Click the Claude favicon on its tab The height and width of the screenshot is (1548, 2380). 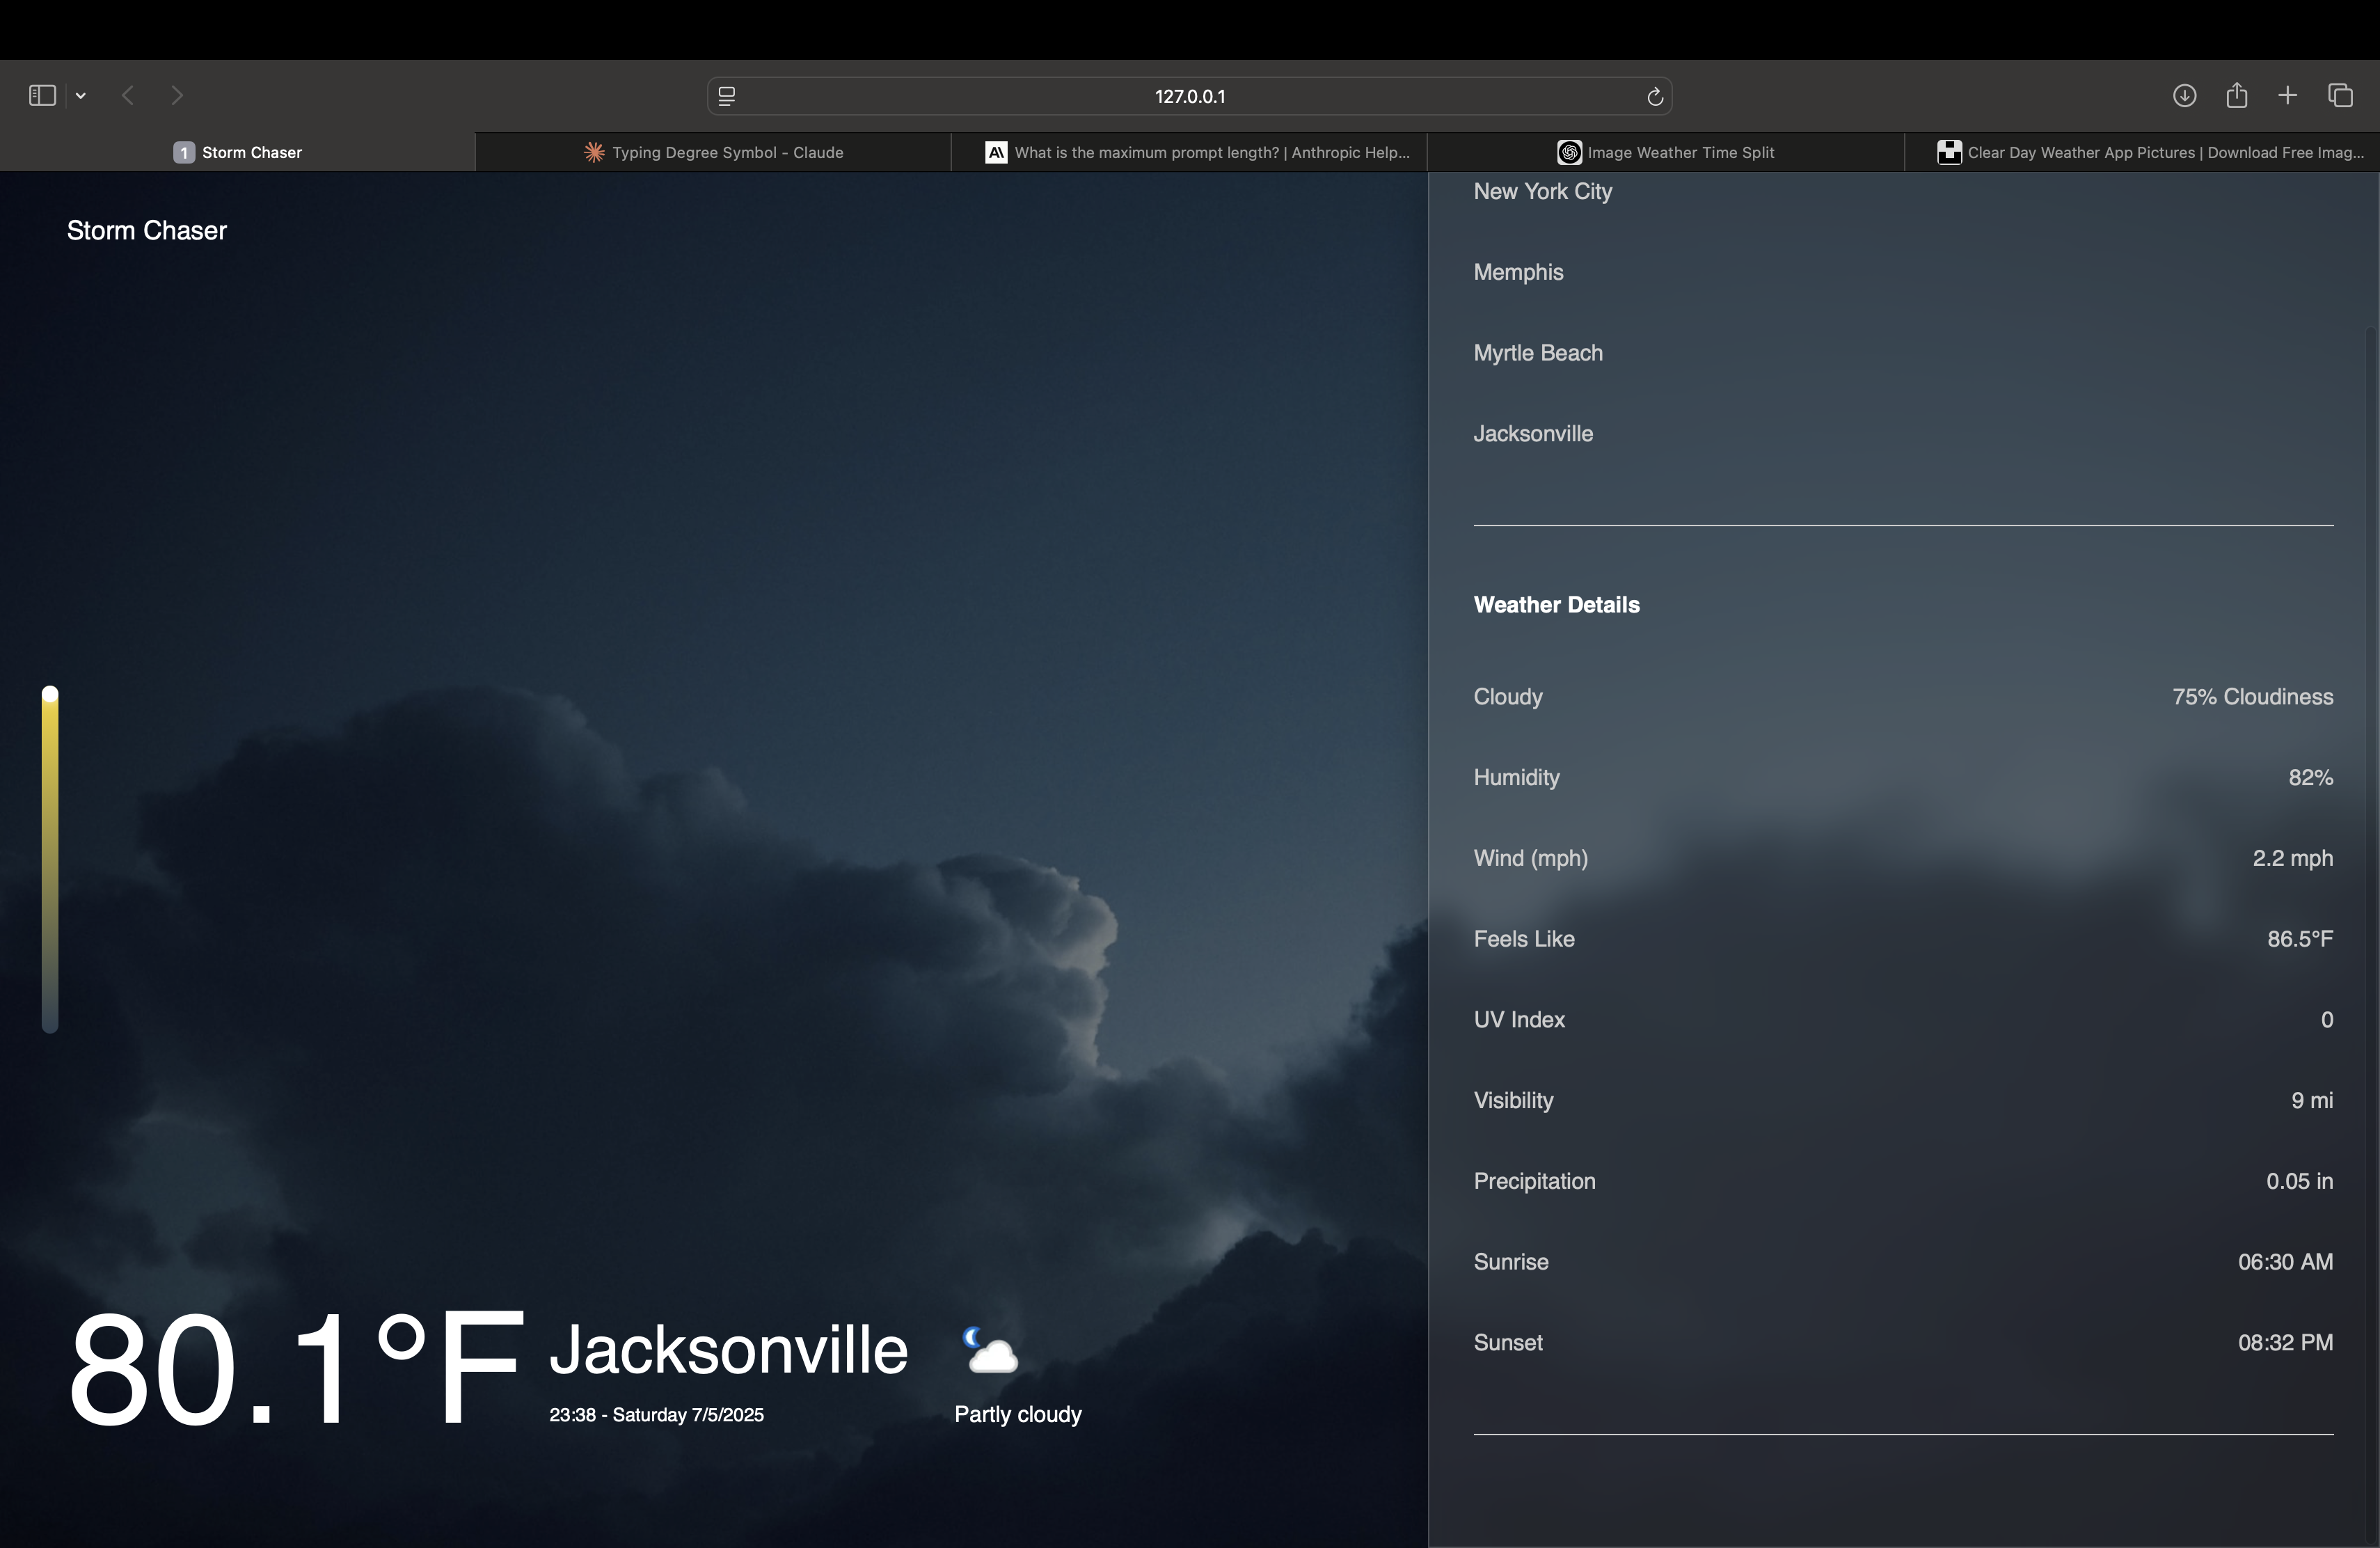tap(594, 152)
